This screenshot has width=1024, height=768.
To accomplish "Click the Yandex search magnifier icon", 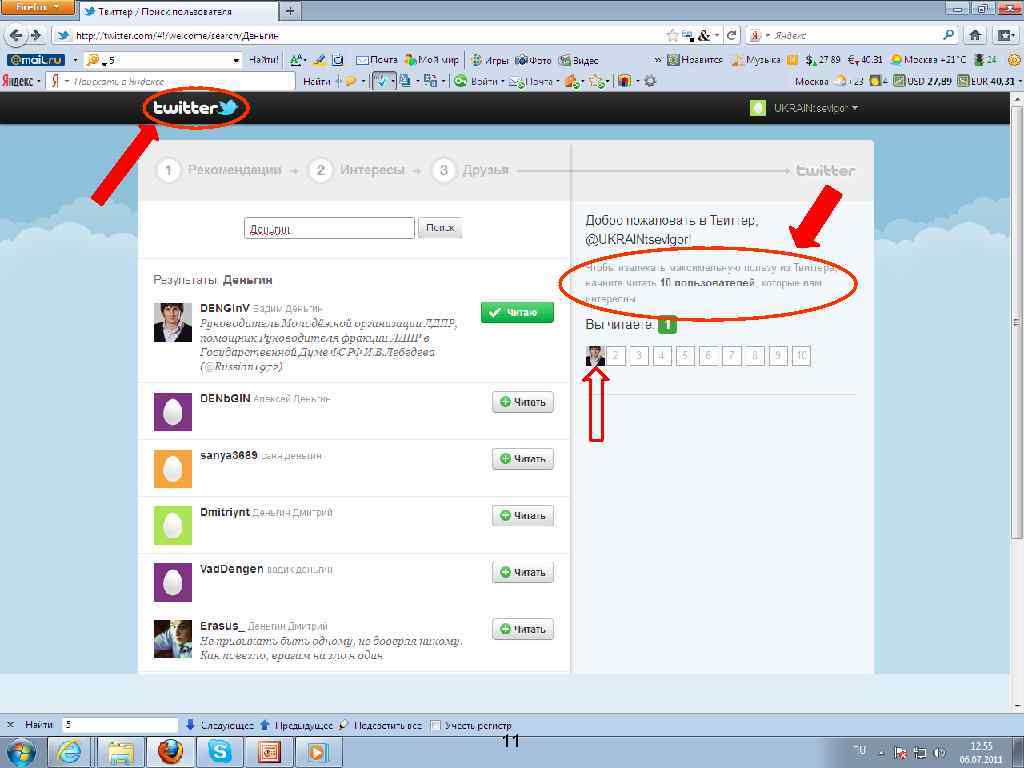I will (948, 35).
